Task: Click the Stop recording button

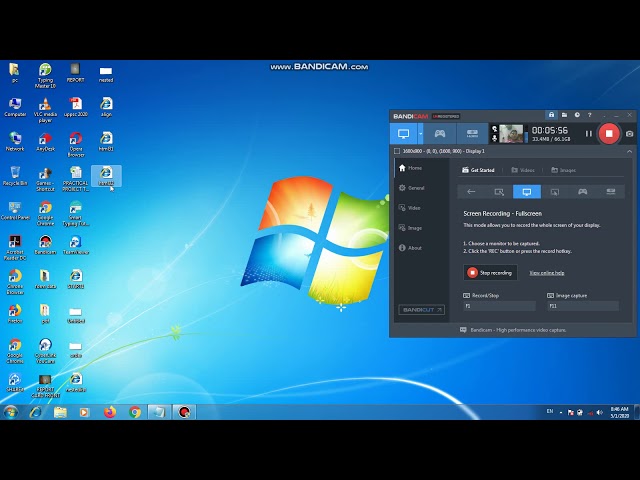Action: (x=490, y=272)
